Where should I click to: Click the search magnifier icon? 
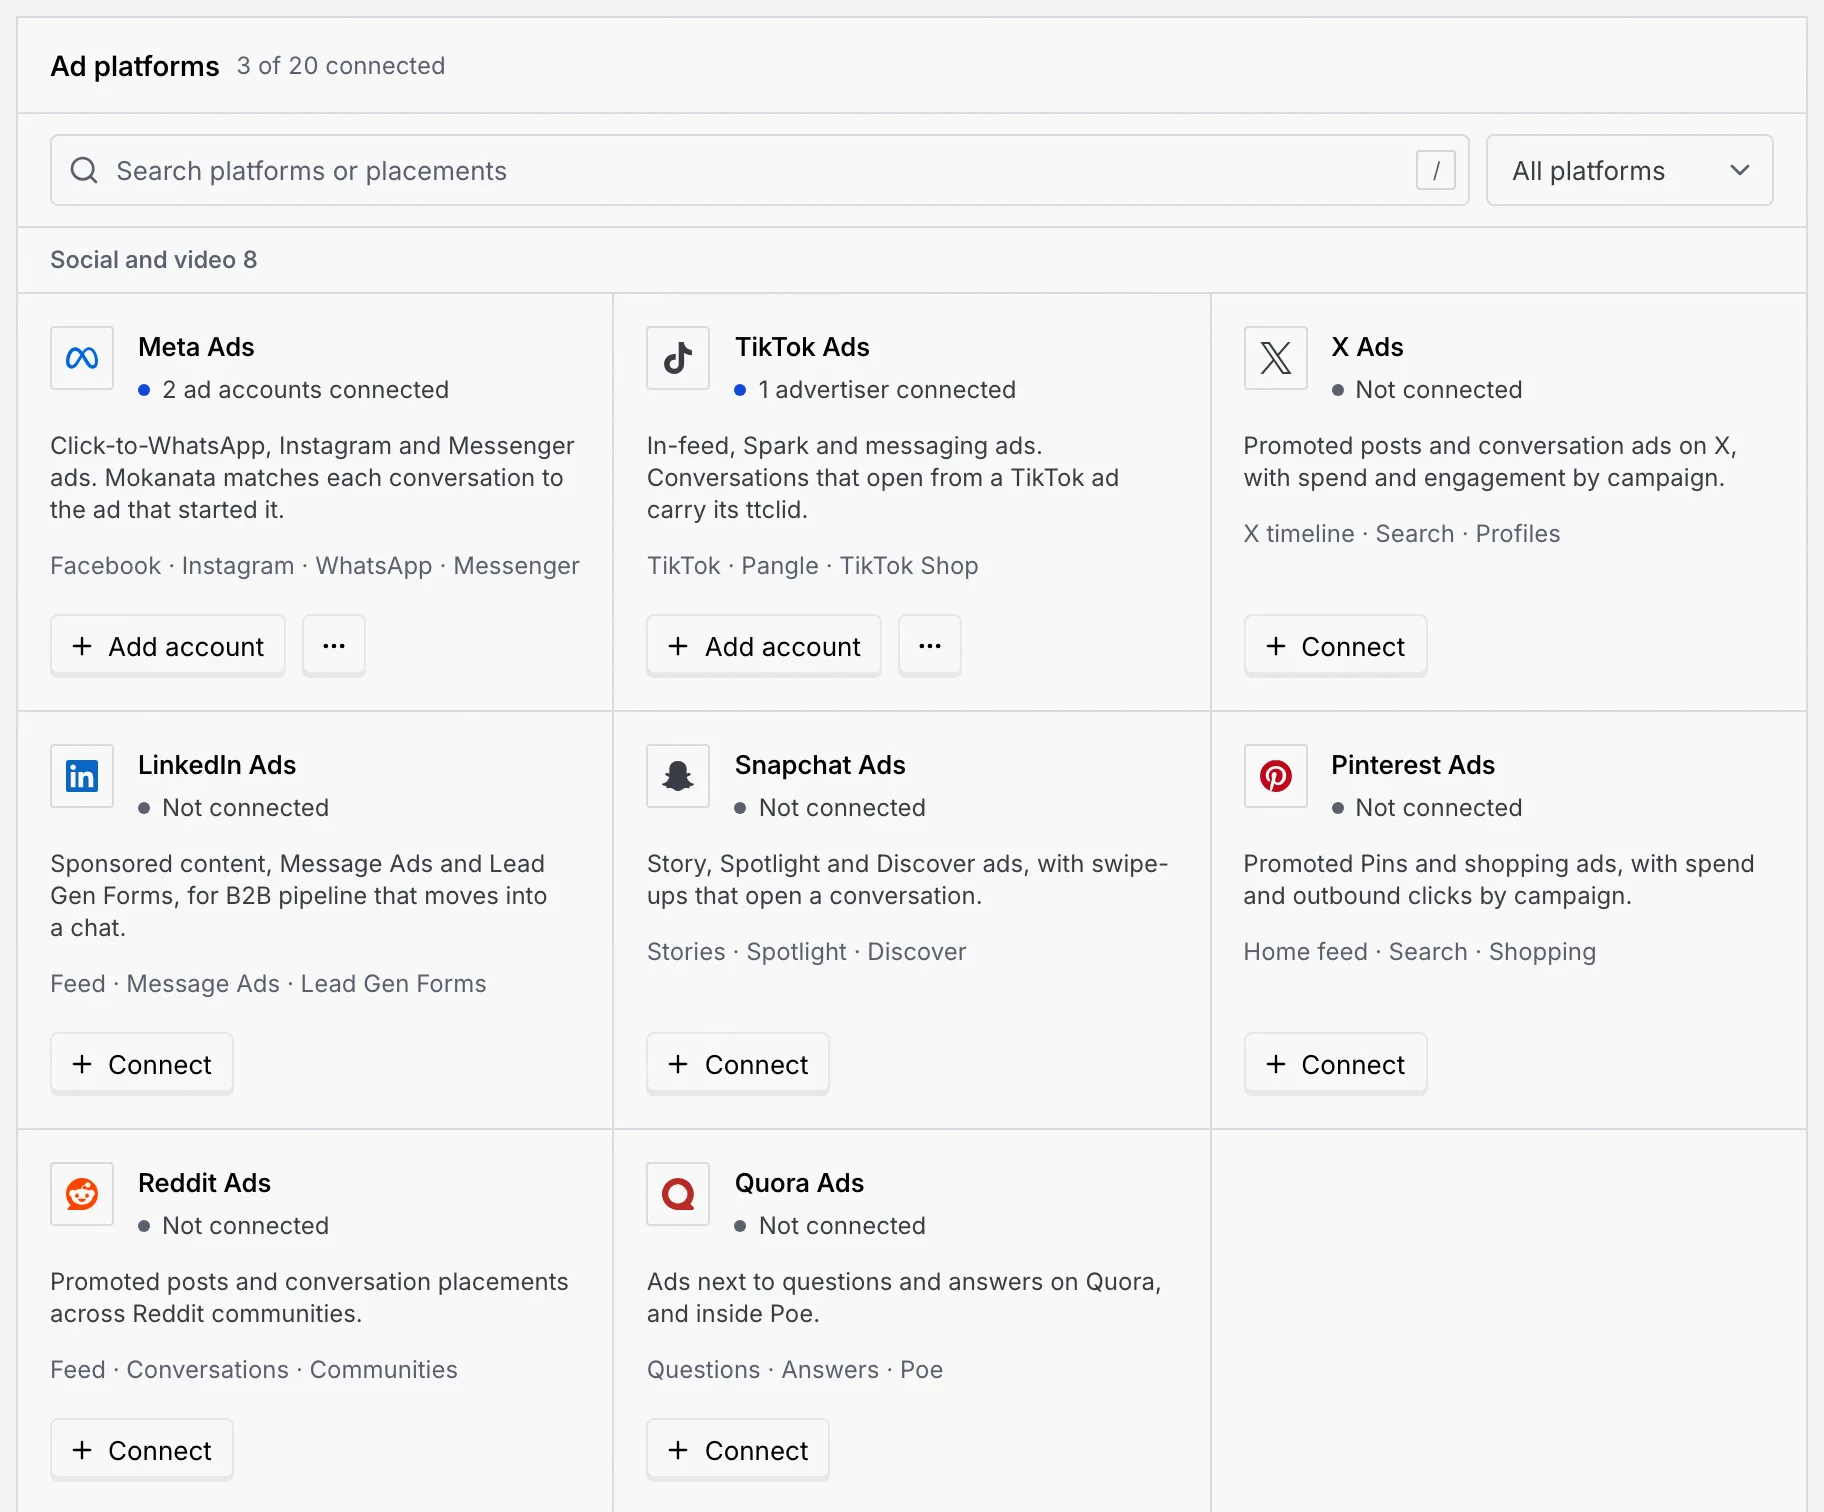click(84, 170)
